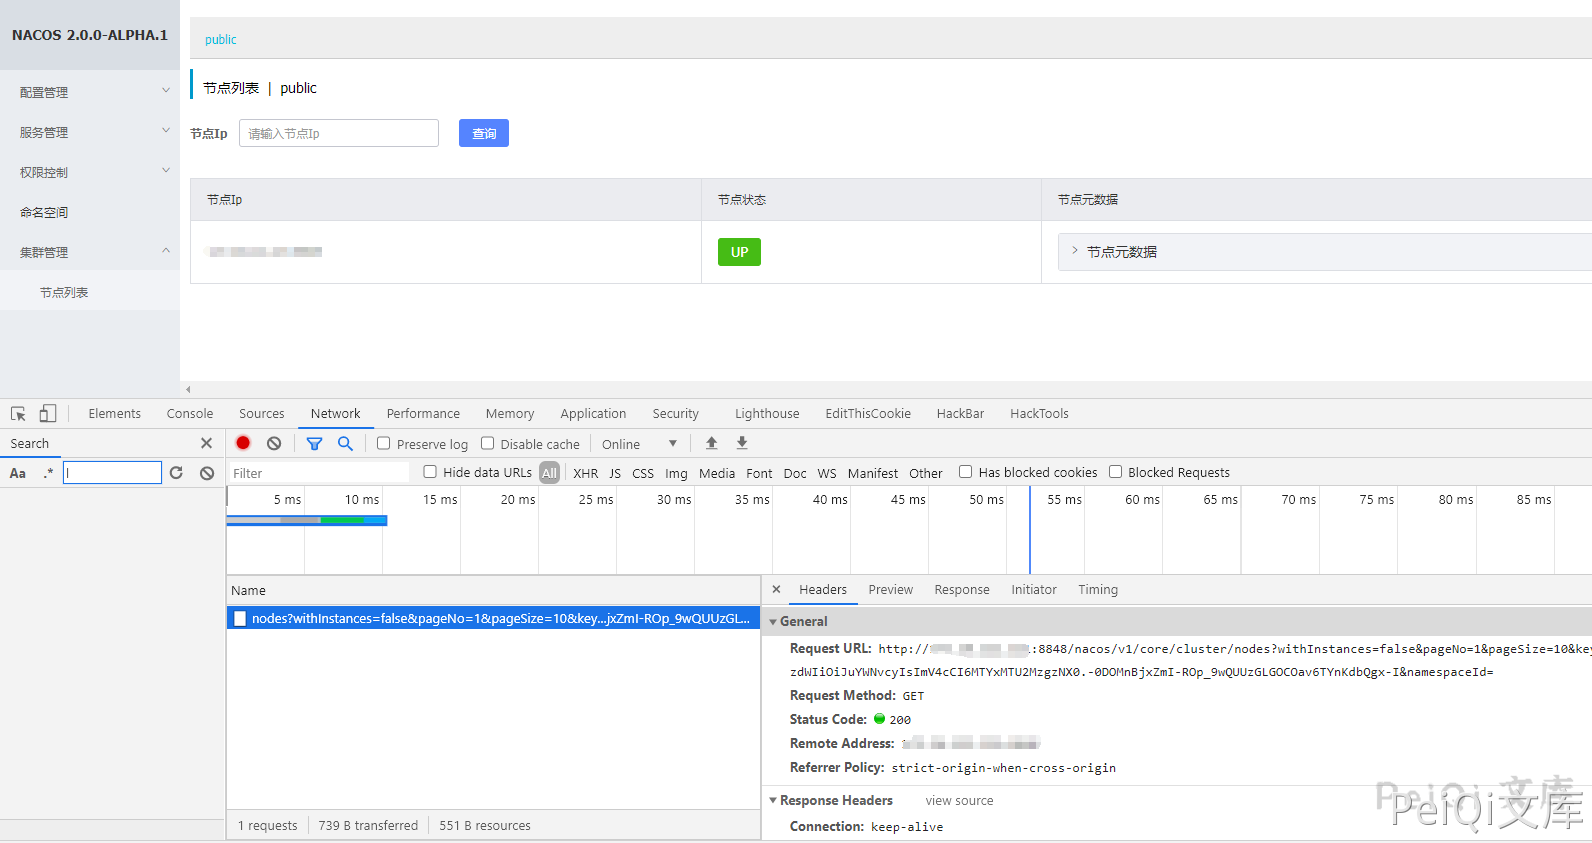Open network search with magnifier icon
This screenshot has height=843, width=1592.
coord(345,443)
